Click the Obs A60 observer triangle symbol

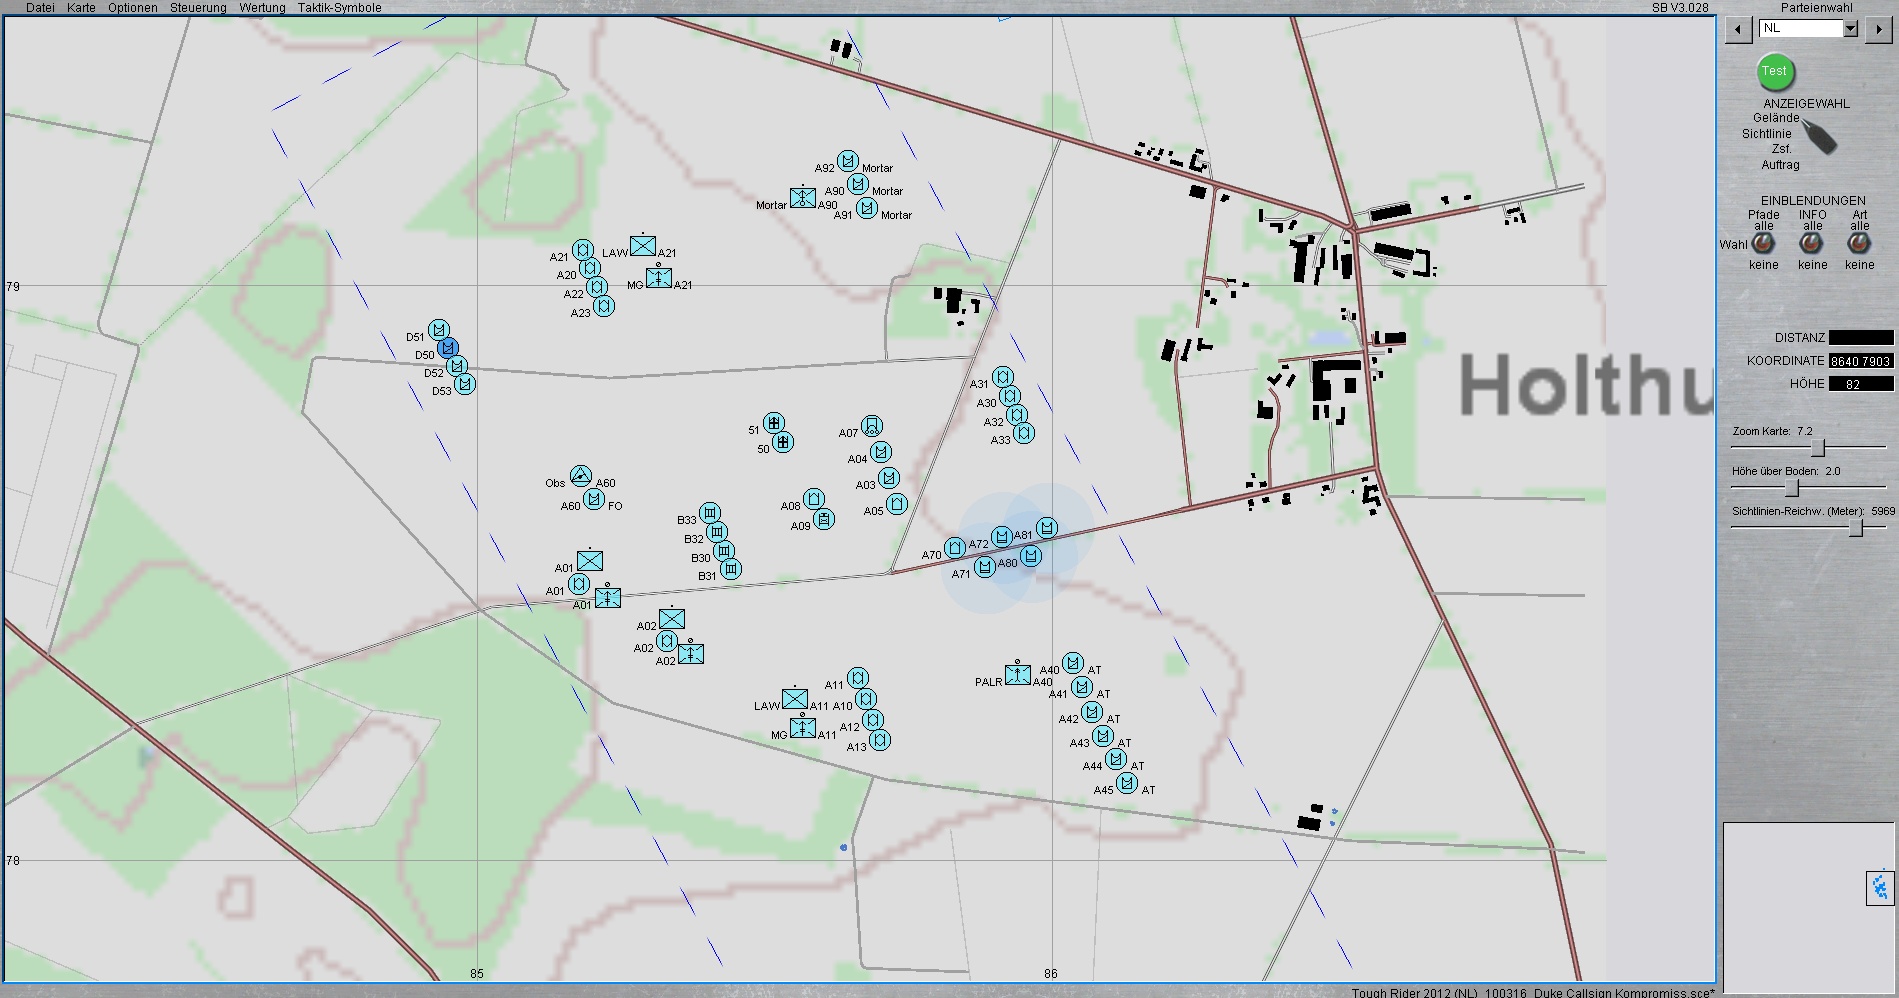click(x=581, y=476)
